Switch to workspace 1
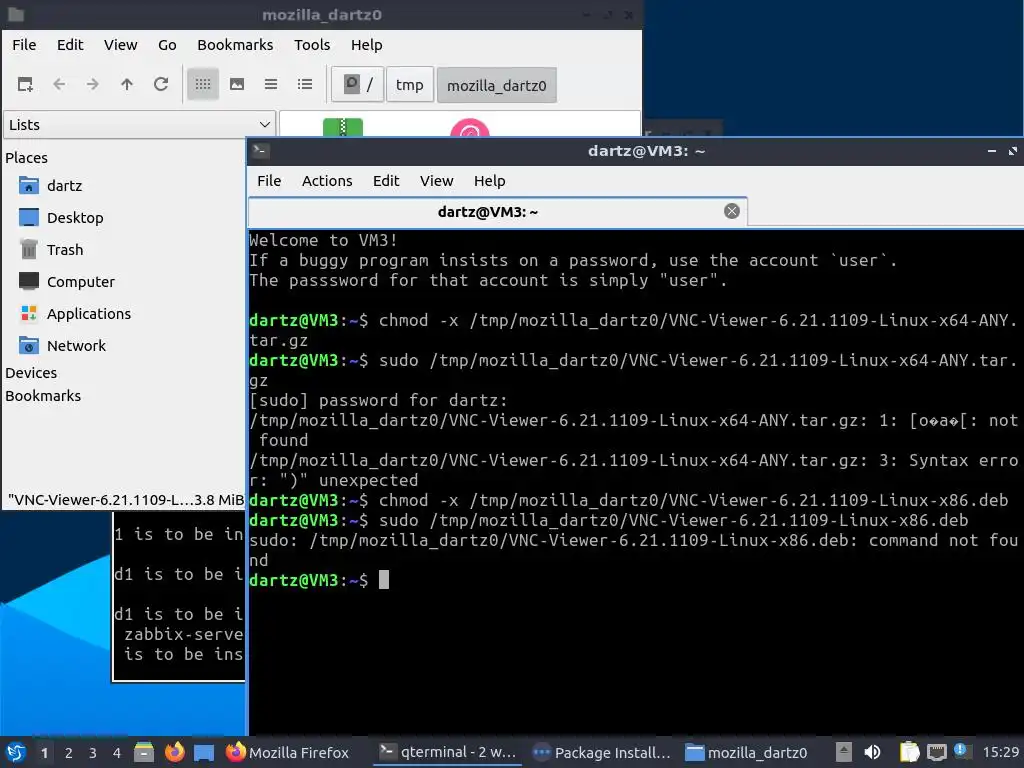1024x768 pixels. click(44, 753)
